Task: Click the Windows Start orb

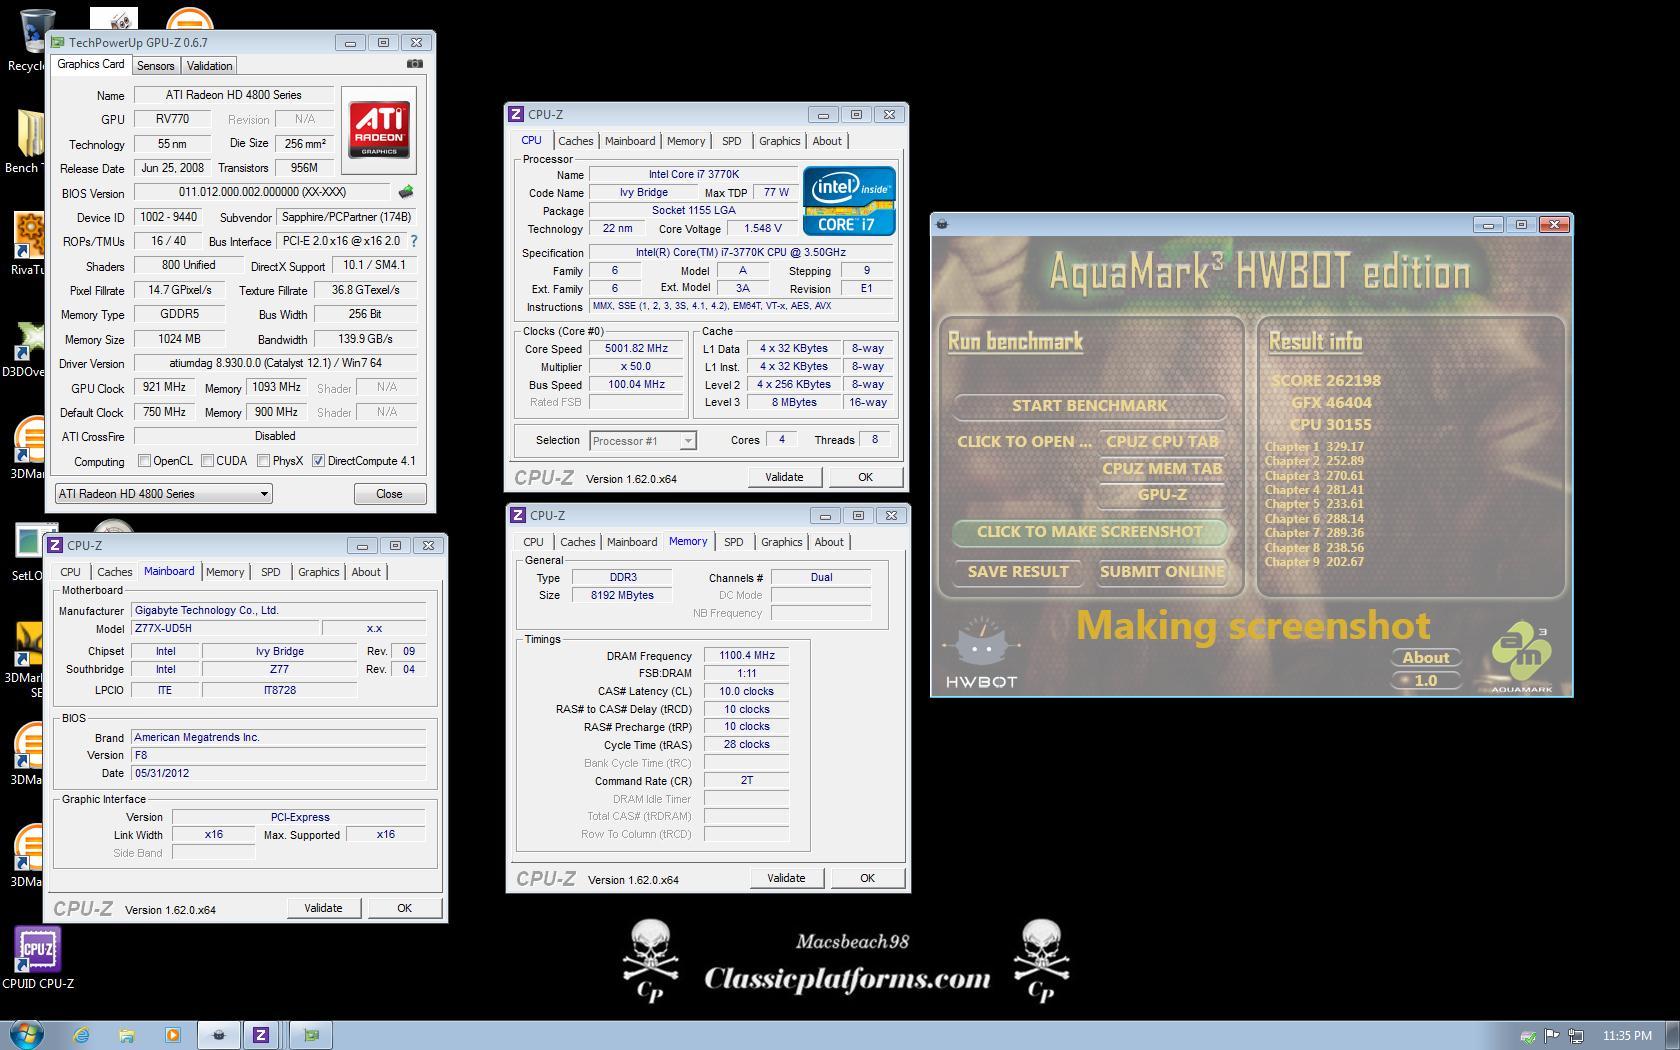Action: 26,1034
